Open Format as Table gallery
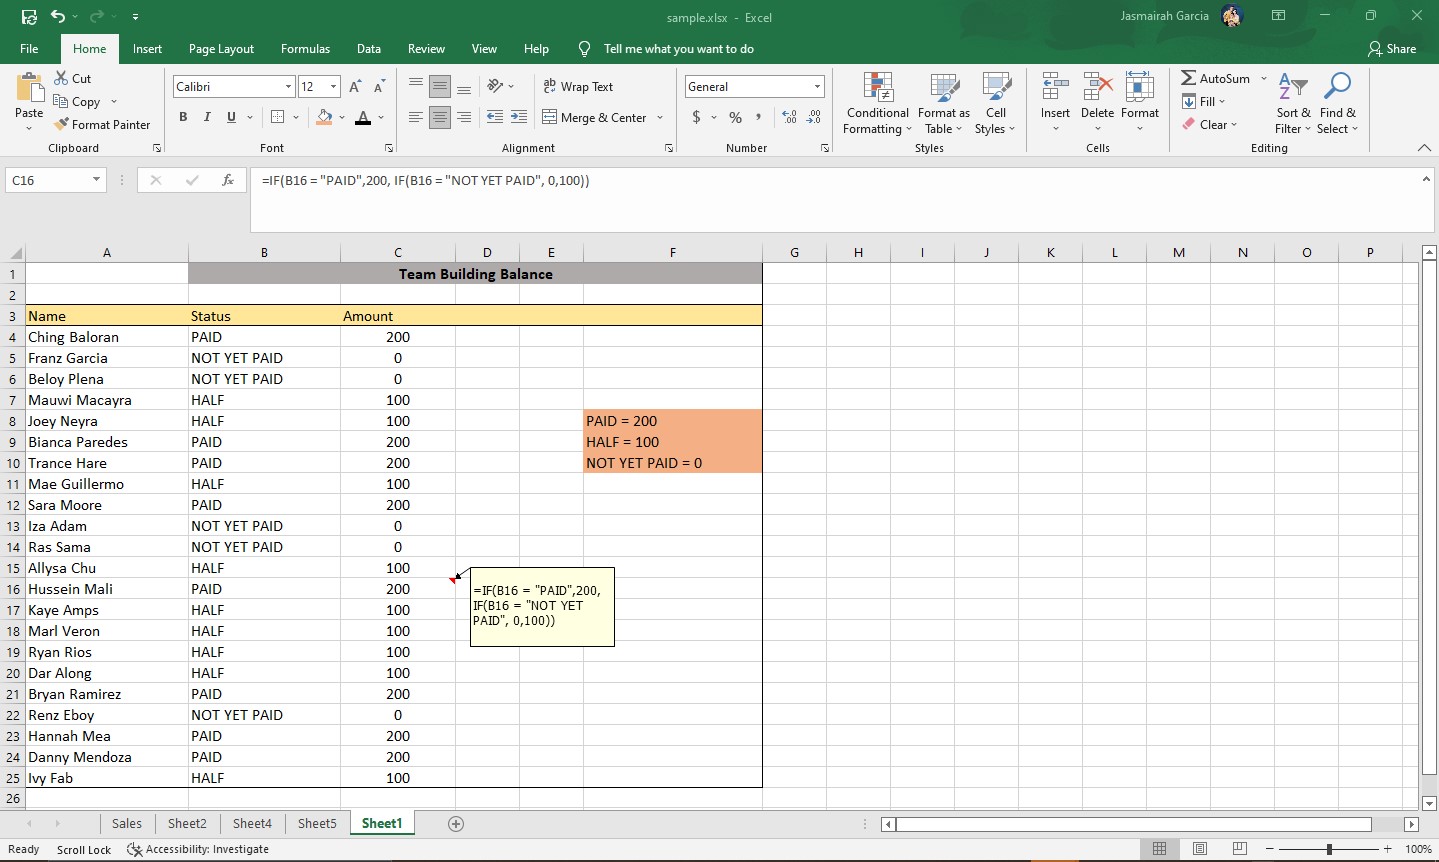 944,103
